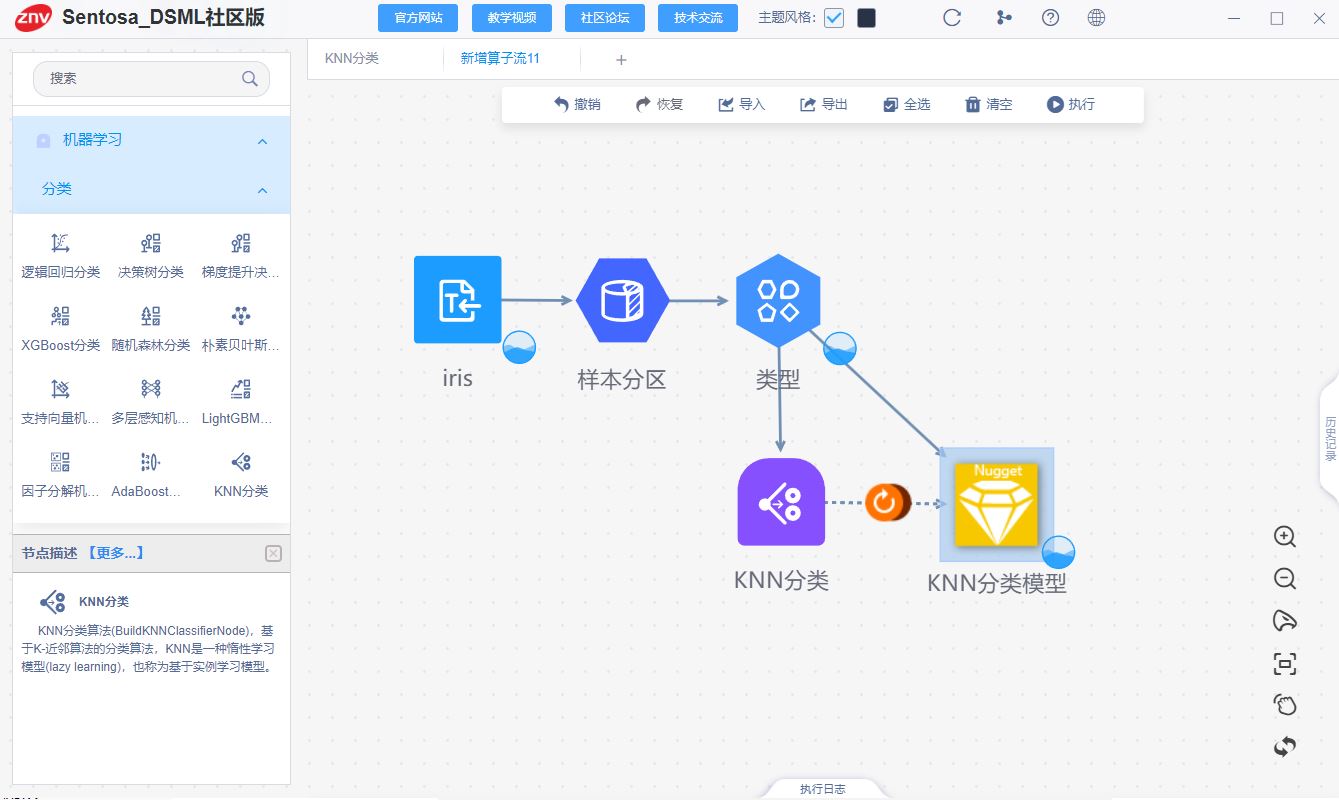1339x800 pixels.
Task: Click the branch icon in title bar
Action: click(x=1004, y=18)
